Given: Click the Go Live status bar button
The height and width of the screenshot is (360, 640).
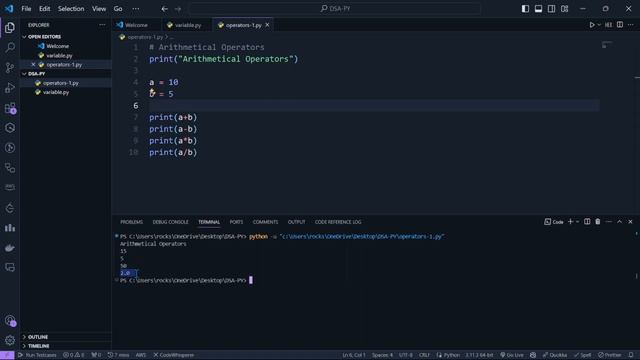Looking at the screenshot, I should point(511,355).
